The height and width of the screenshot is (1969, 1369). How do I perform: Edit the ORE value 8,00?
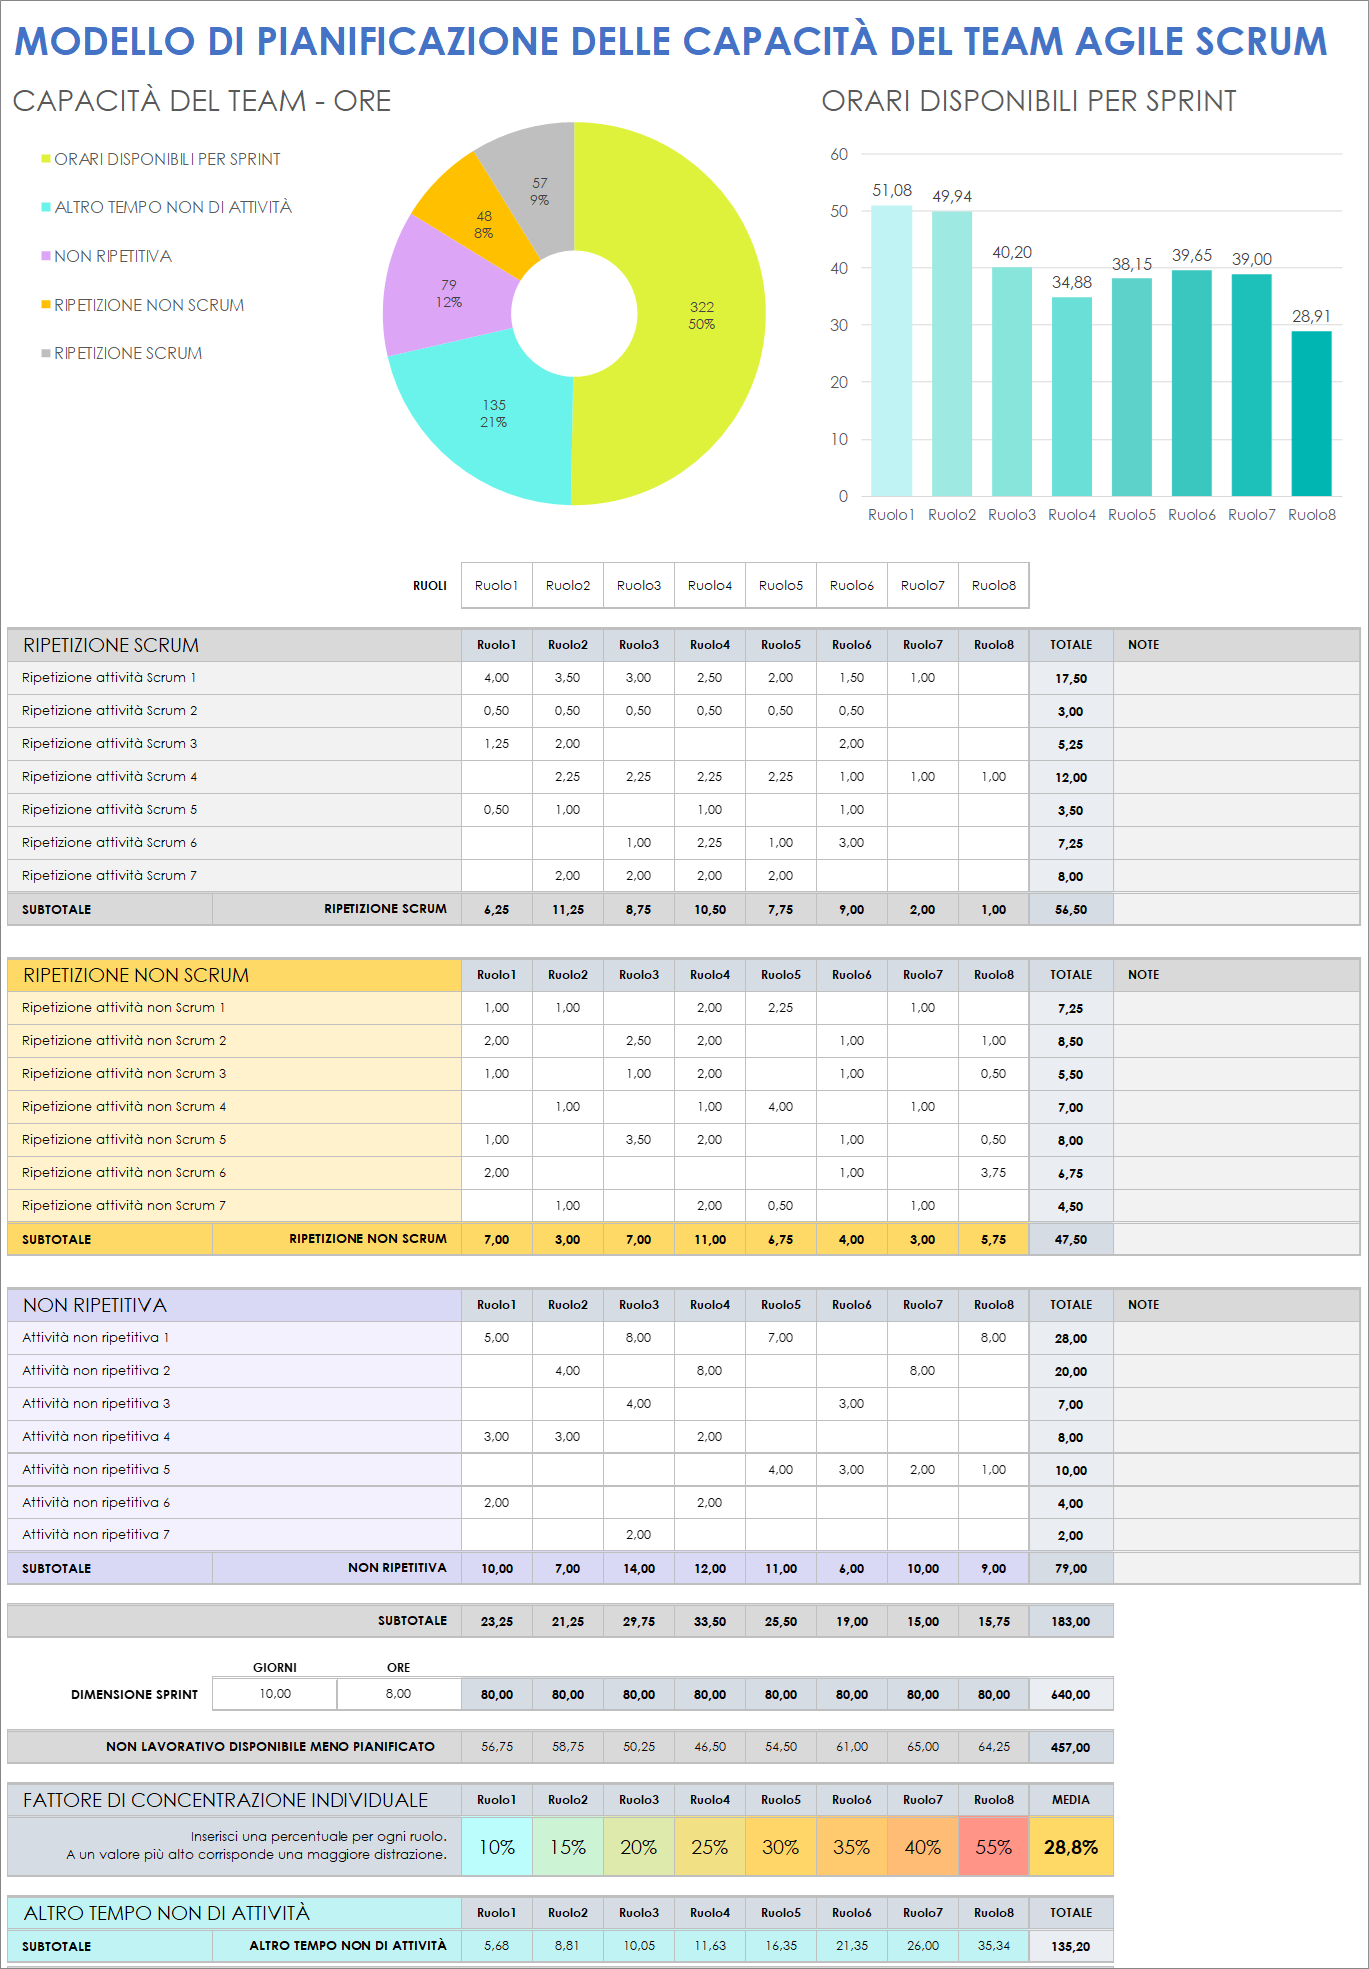tap(398, 1693)
